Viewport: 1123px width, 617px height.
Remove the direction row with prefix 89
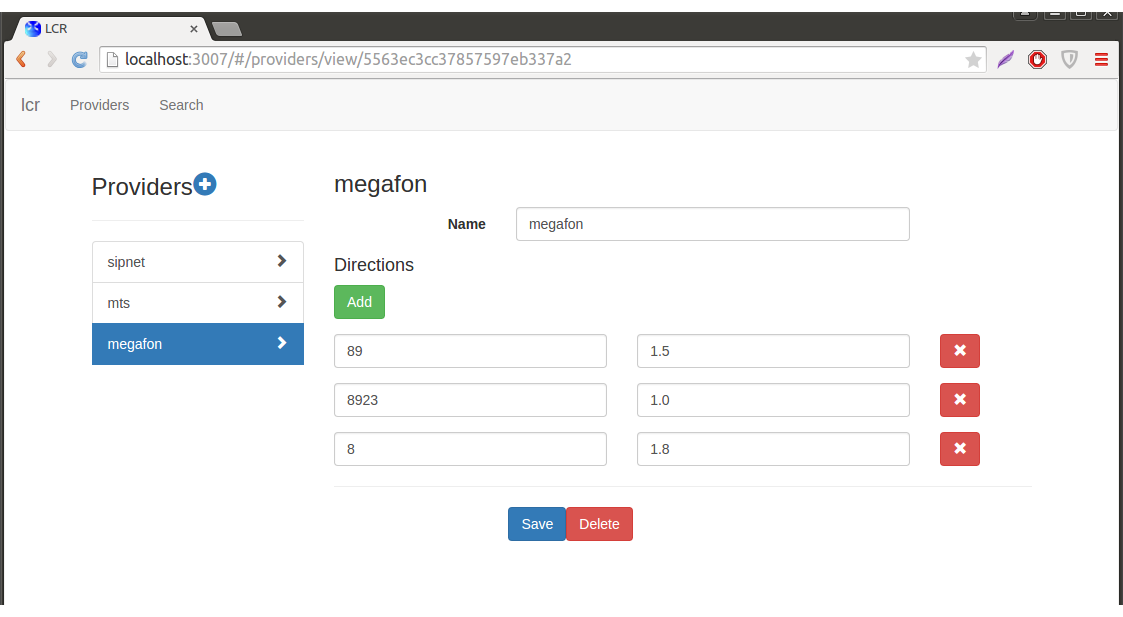tap(960, 351)
